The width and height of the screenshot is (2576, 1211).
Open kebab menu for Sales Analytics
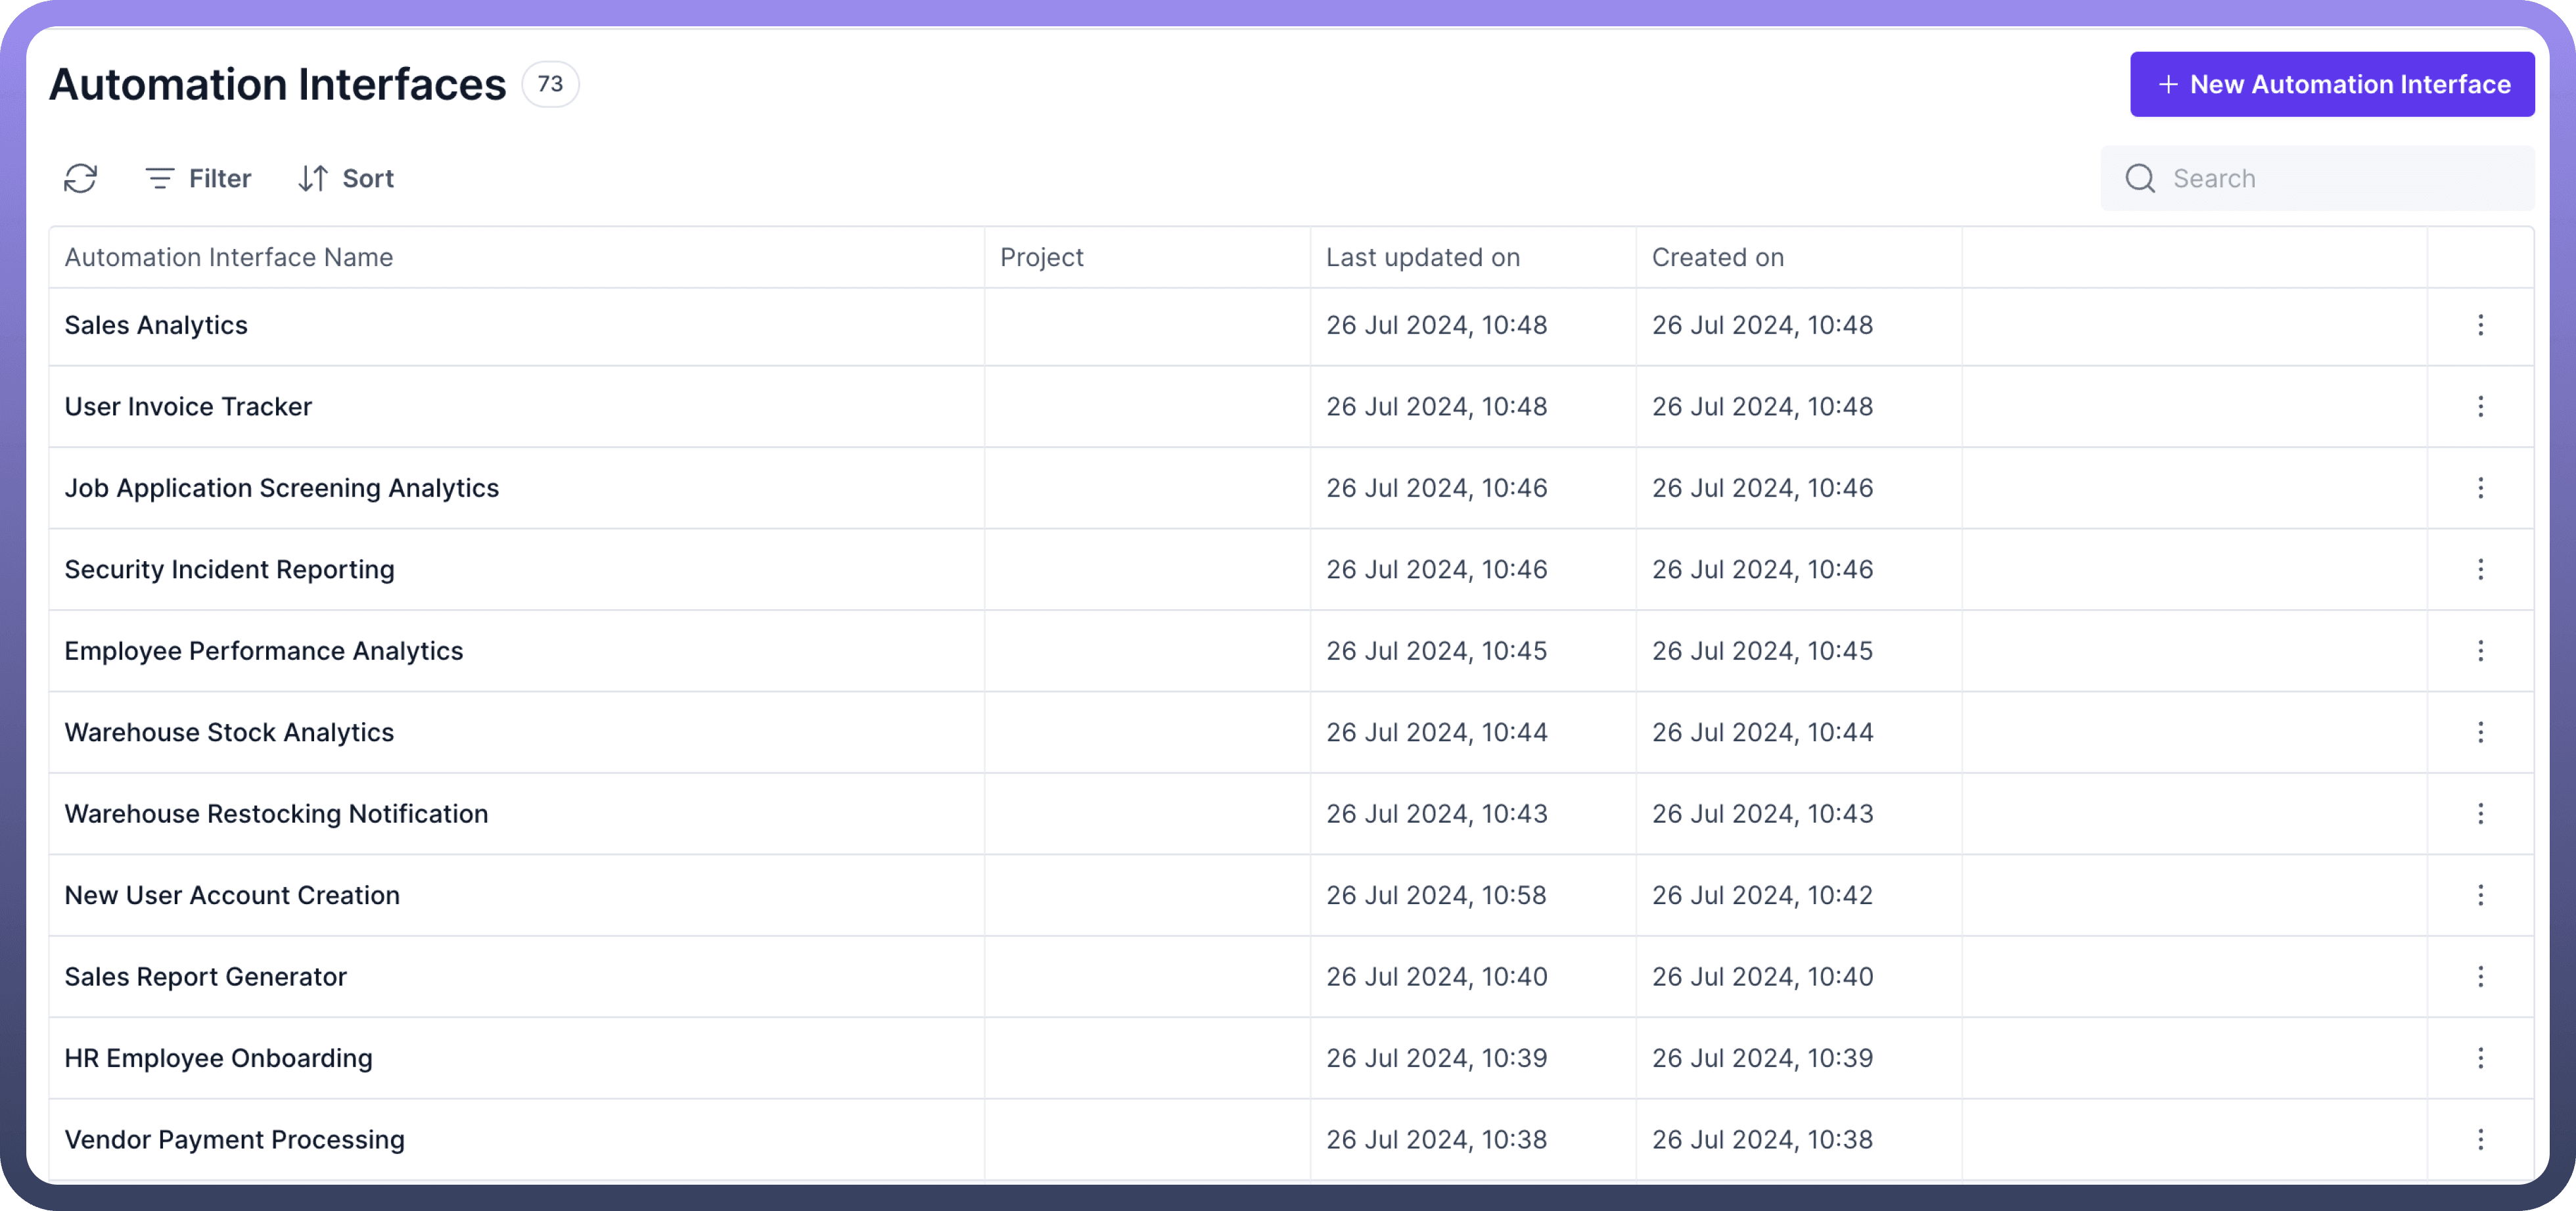coord(2480,325)
